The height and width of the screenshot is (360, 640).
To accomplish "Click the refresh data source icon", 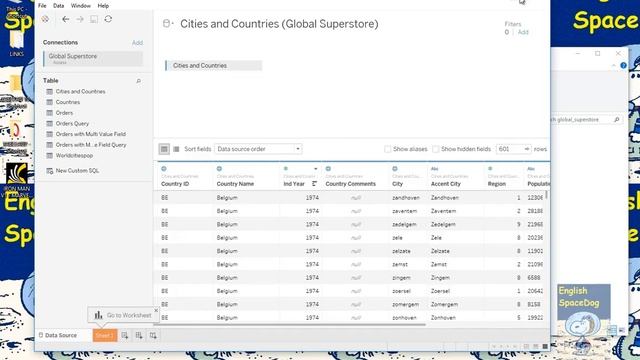I will click(x=108, y=19).
